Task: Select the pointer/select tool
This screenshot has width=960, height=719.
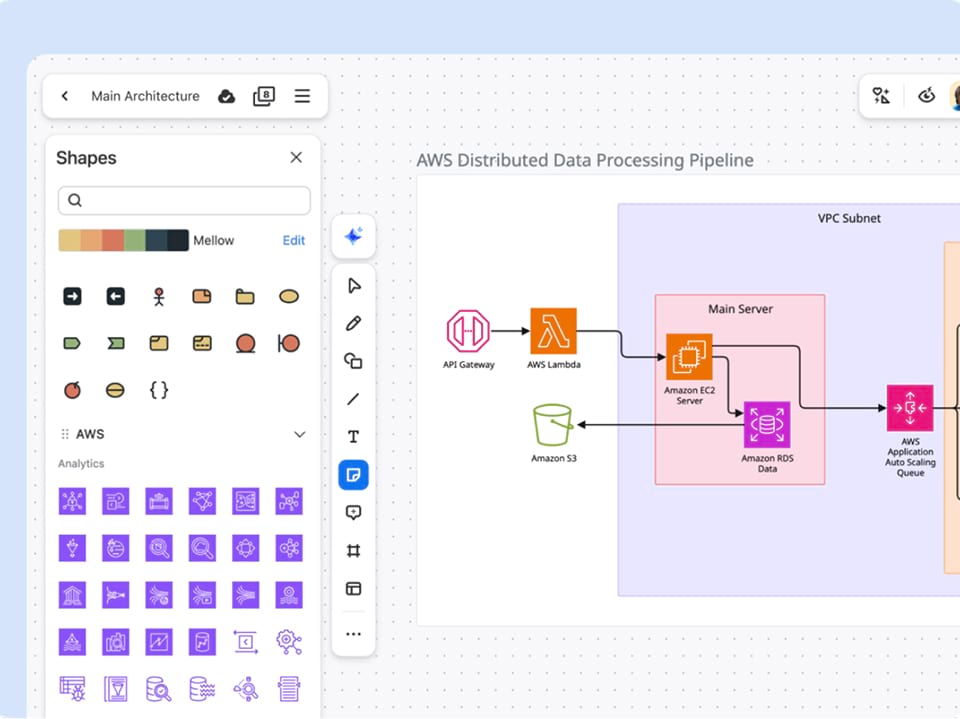Action: 353,286
